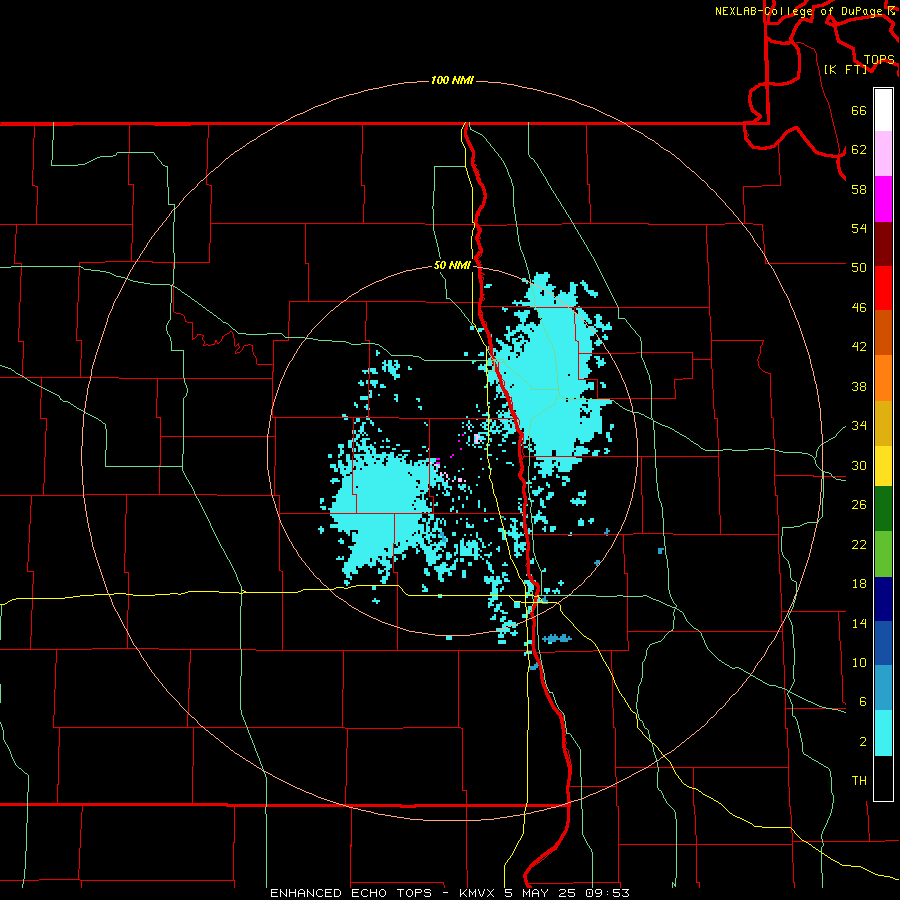The height and width of the screenshot is (900, 900).
Task: Click the medium blue legend swatch
Action: coord(883,643)
